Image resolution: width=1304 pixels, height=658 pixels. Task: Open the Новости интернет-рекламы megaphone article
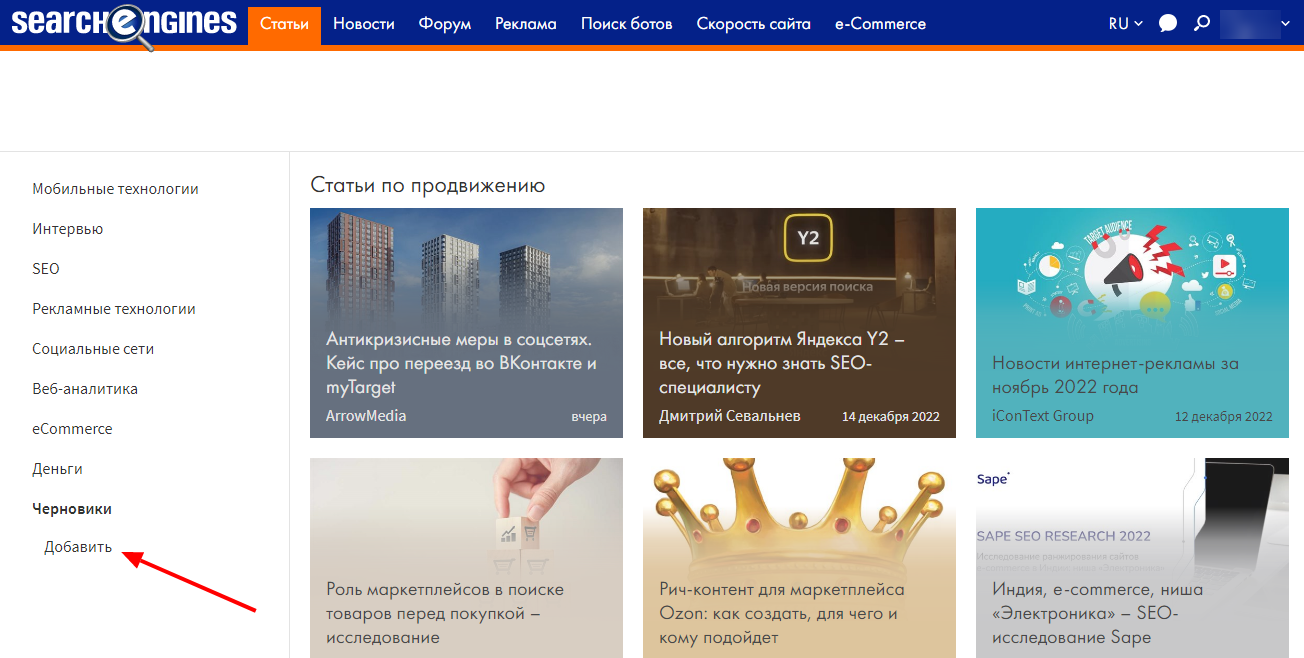(x=1132, y=323)
